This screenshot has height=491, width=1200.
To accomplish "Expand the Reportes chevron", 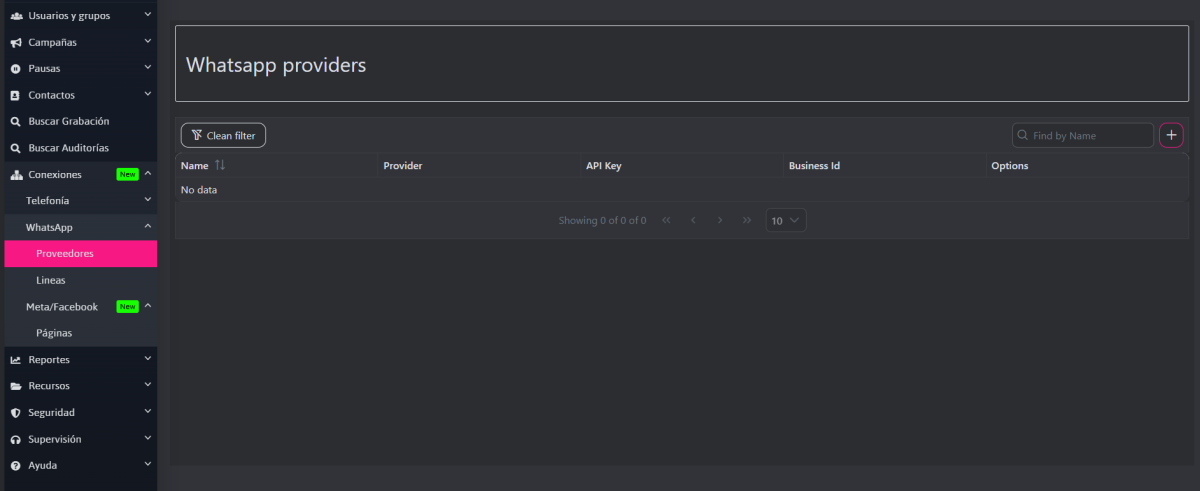I will [148, 358].
